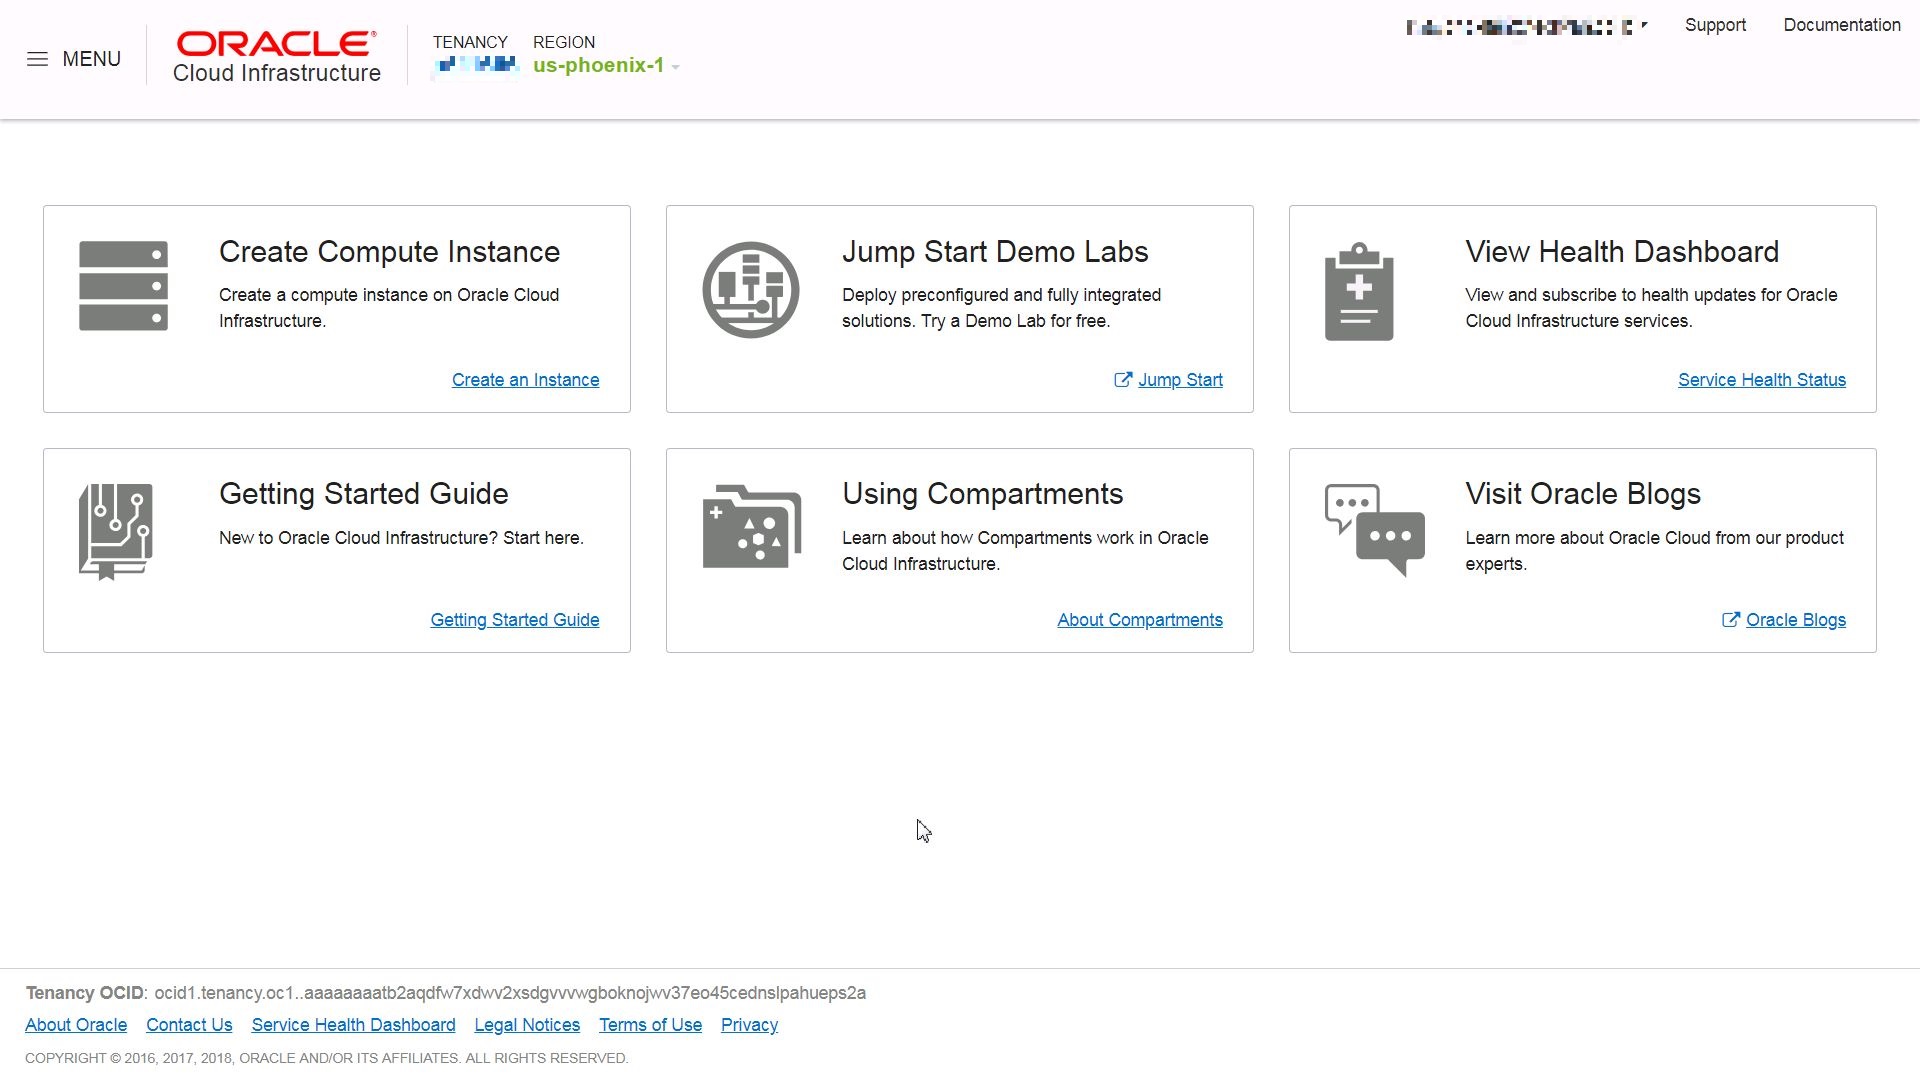
Task: Open Service Health Dashboard footer link
Action: click(353, 1025)
